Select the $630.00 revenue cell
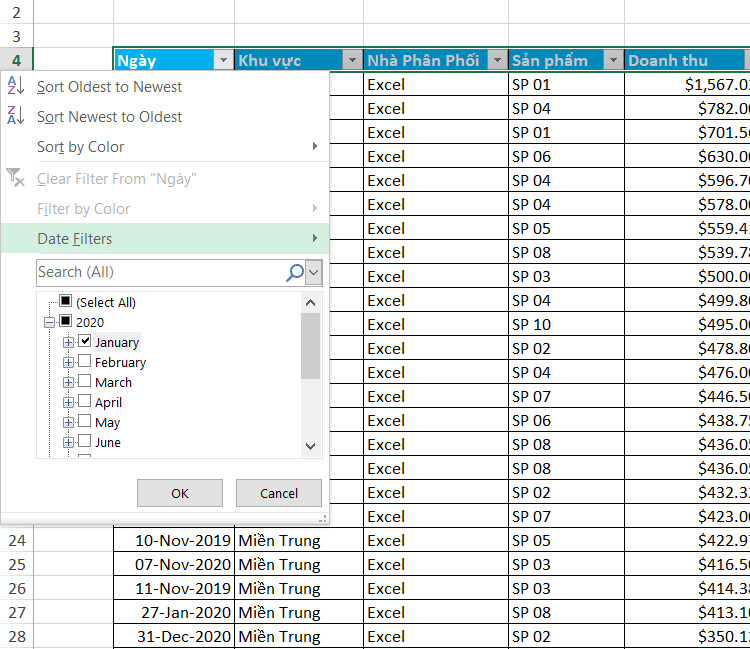Viewport: 750px width, 649px height. tap(687, 156)
